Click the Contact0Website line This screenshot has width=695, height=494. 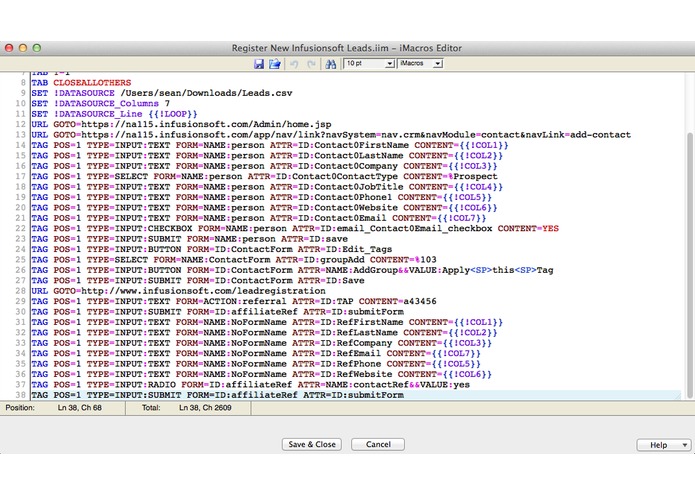click(264, 208)
